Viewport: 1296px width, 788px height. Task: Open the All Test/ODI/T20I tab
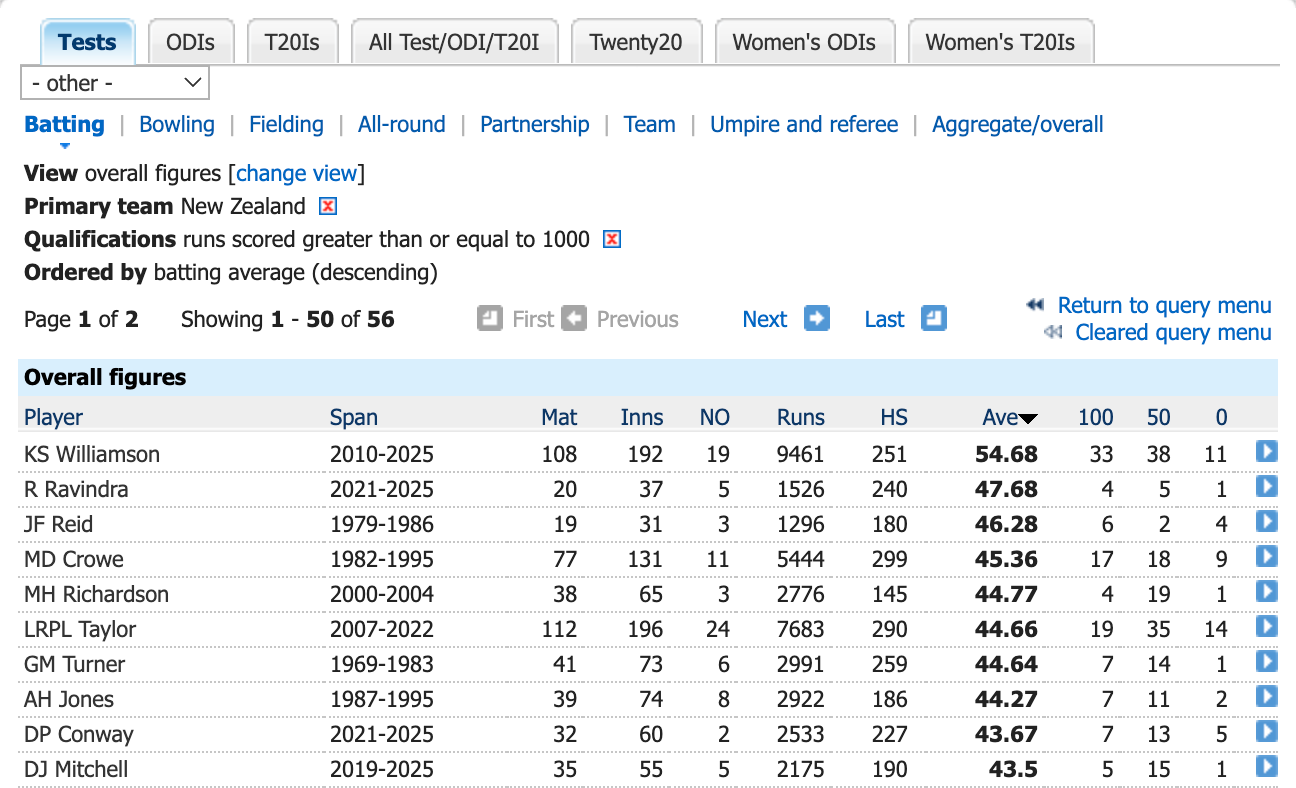454,42
